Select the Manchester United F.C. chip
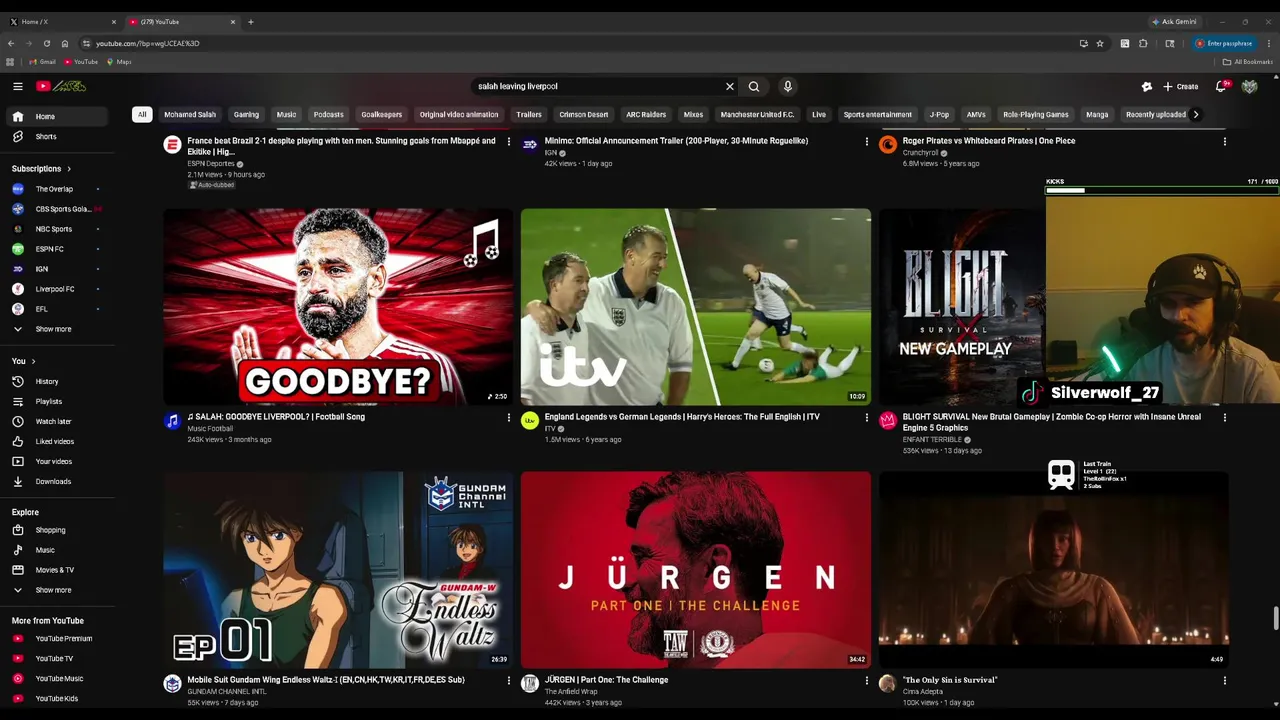 (x=757, y=114)
